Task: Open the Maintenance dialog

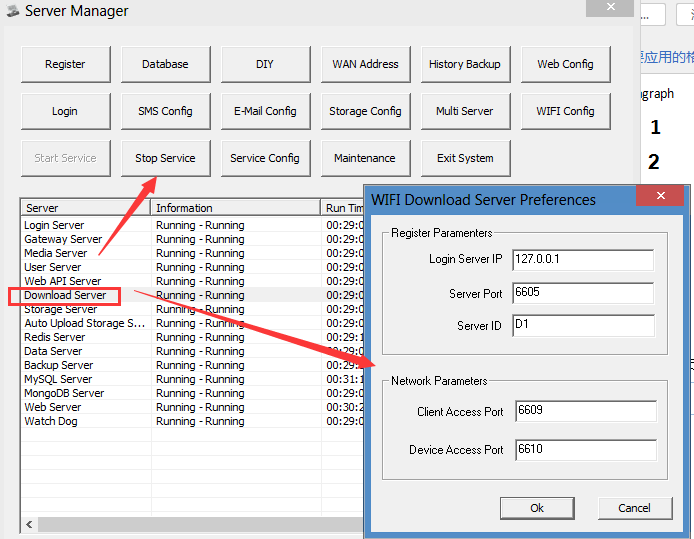Action: click(366, 158)
